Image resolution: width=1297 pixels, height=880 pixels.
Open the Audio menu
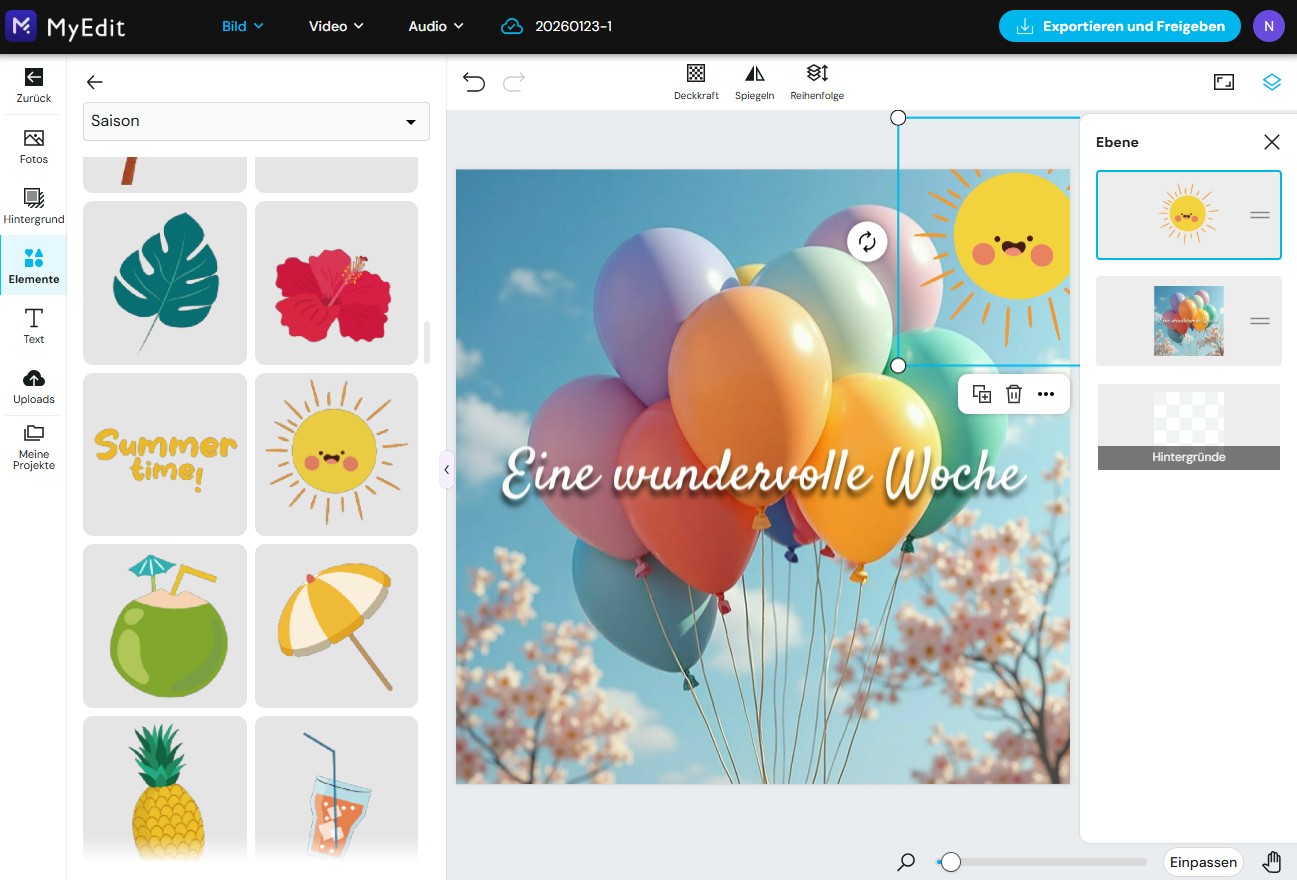point(436,26)
